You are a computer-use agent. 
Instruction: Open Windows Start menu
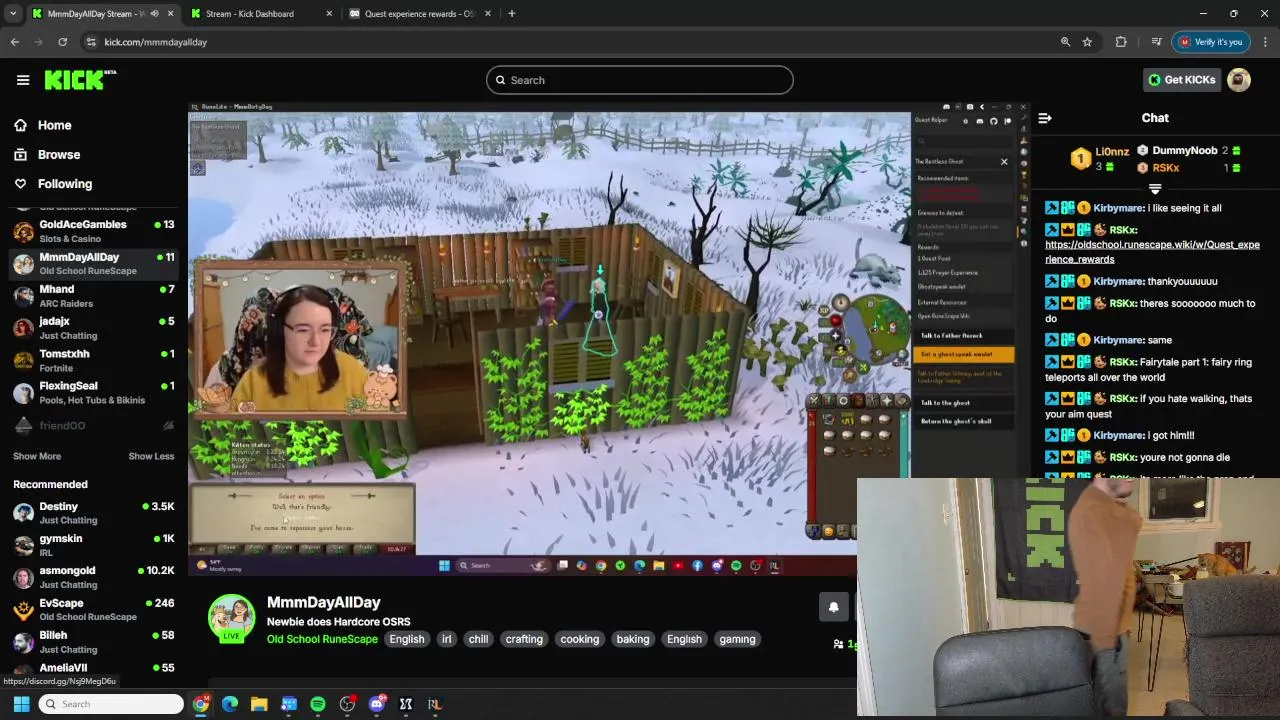tap(21, 704)
